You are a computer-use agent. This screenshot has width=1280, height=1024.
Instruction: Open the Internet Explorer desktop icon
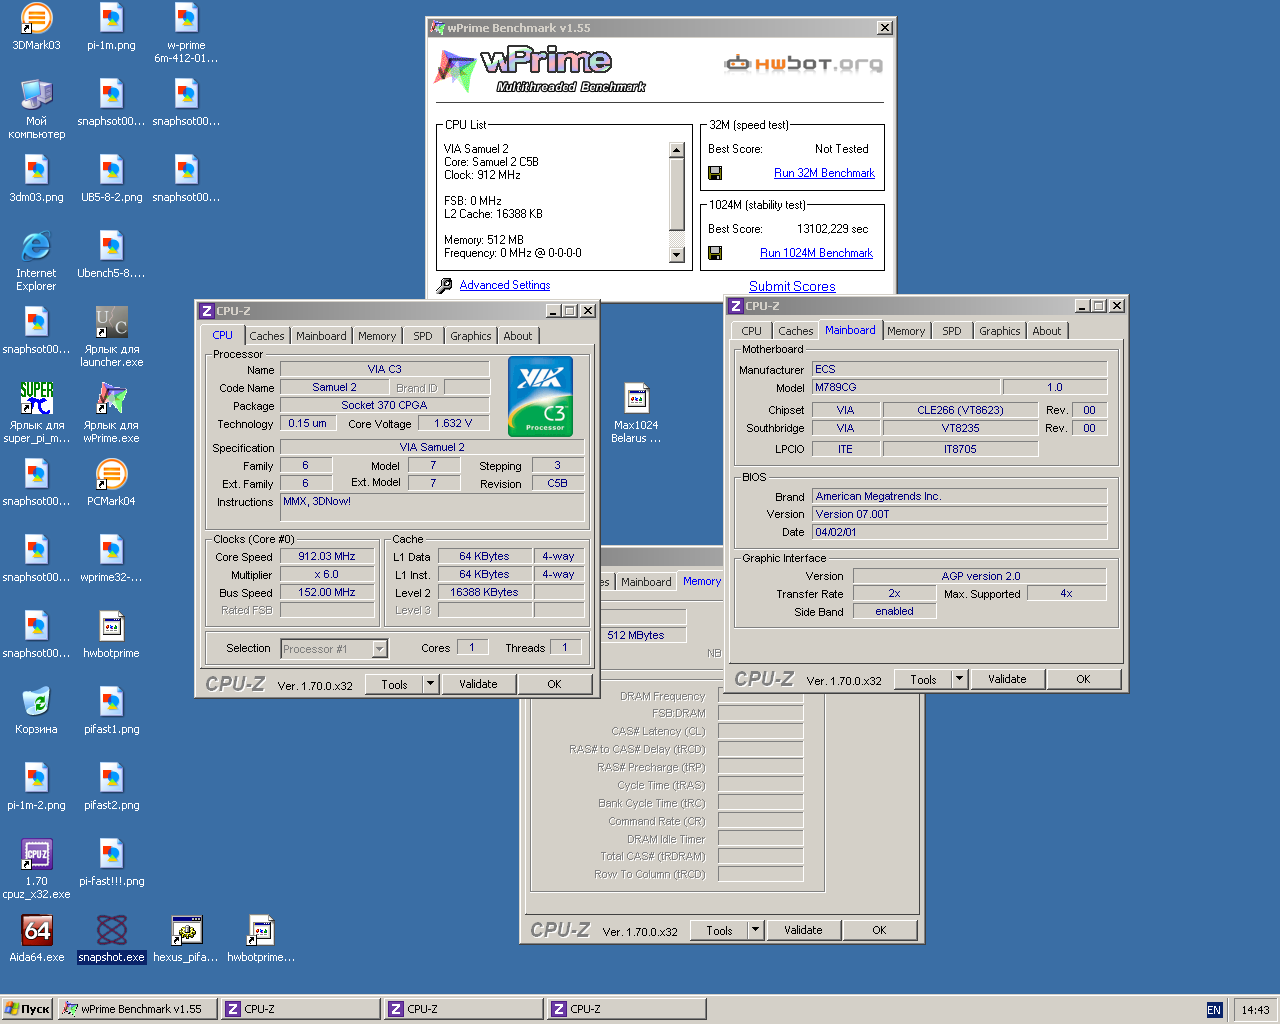point(36,261)
